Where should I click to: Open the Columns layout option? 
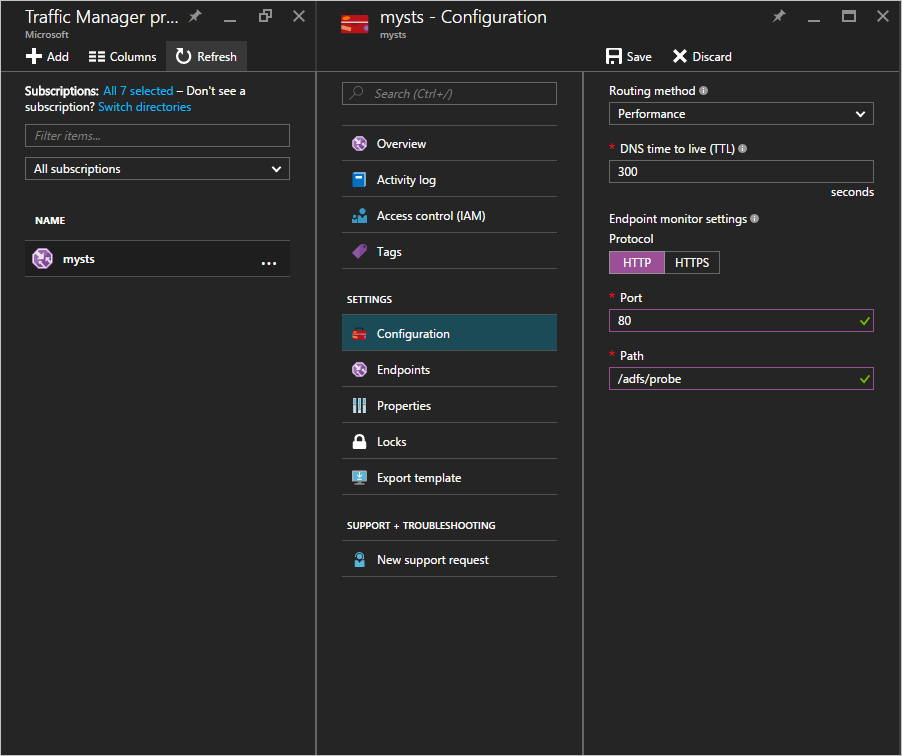pos(122,57)
